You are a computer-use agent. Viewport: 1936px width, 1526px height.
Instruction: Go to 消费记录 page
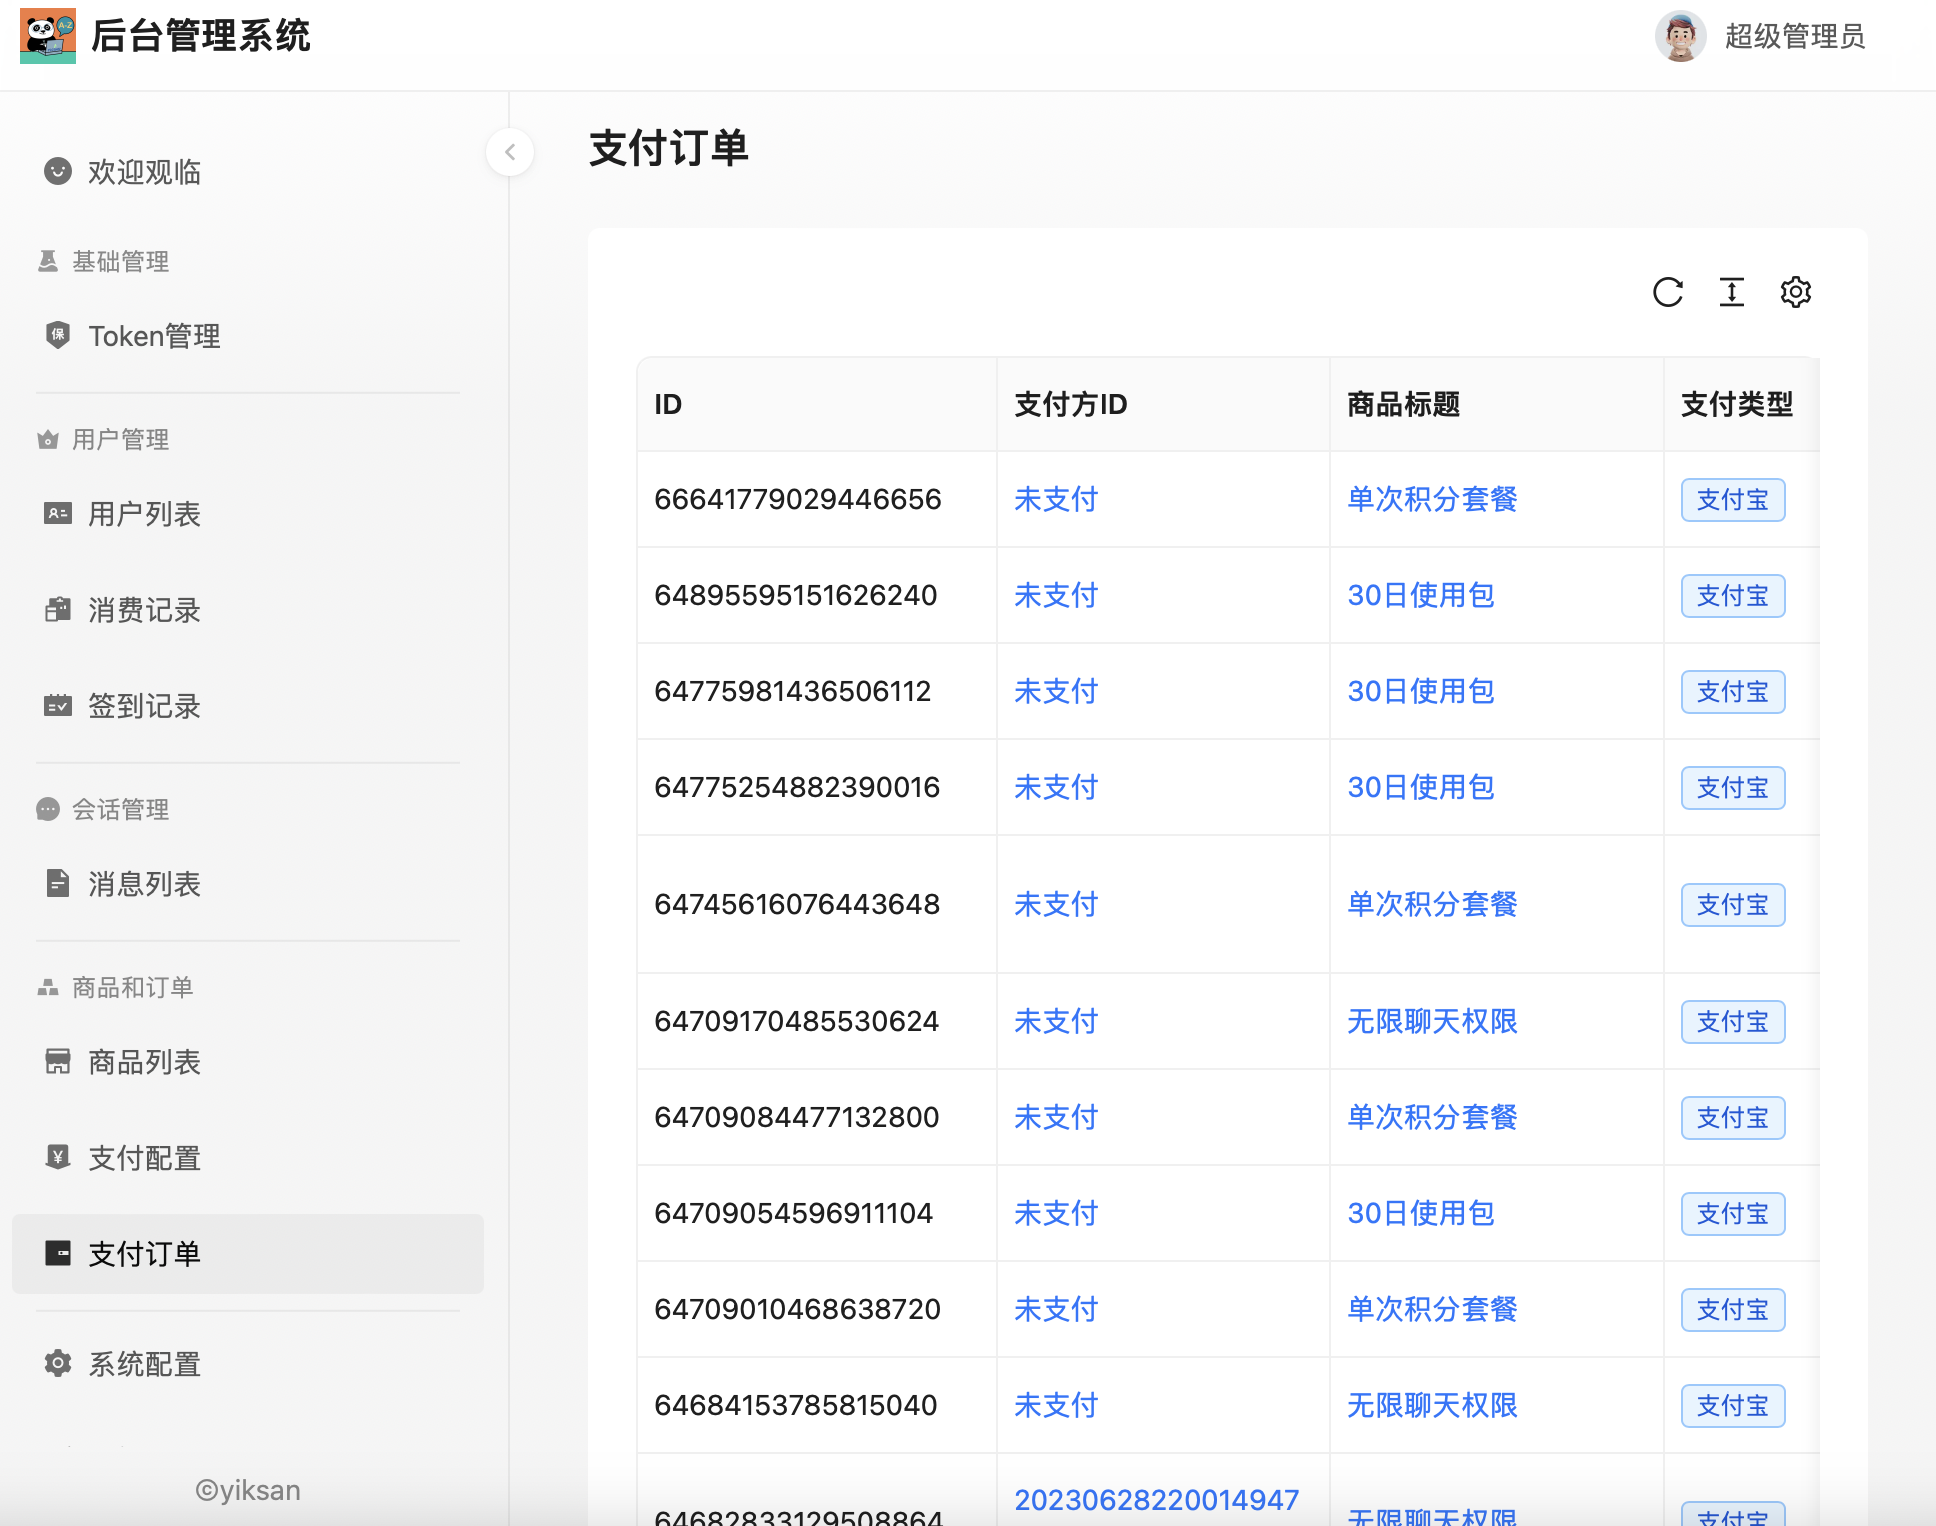(248, 610)
